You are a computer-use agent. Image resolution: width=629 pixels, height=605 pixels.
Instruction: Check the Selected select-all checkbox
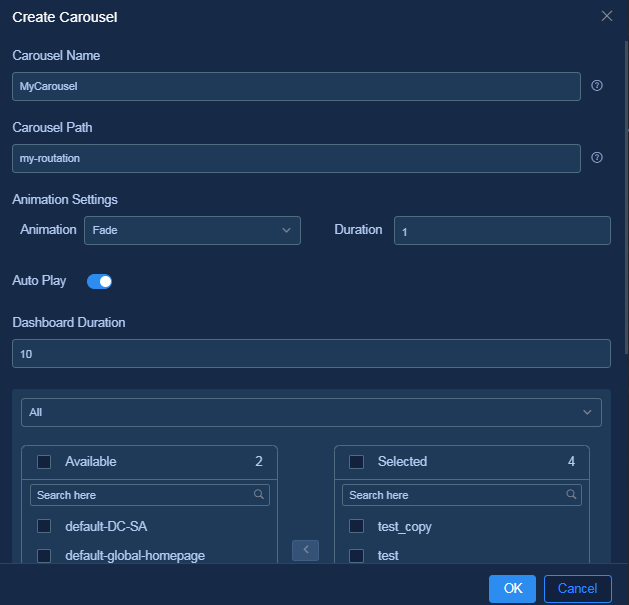click(x=356, y=462)
